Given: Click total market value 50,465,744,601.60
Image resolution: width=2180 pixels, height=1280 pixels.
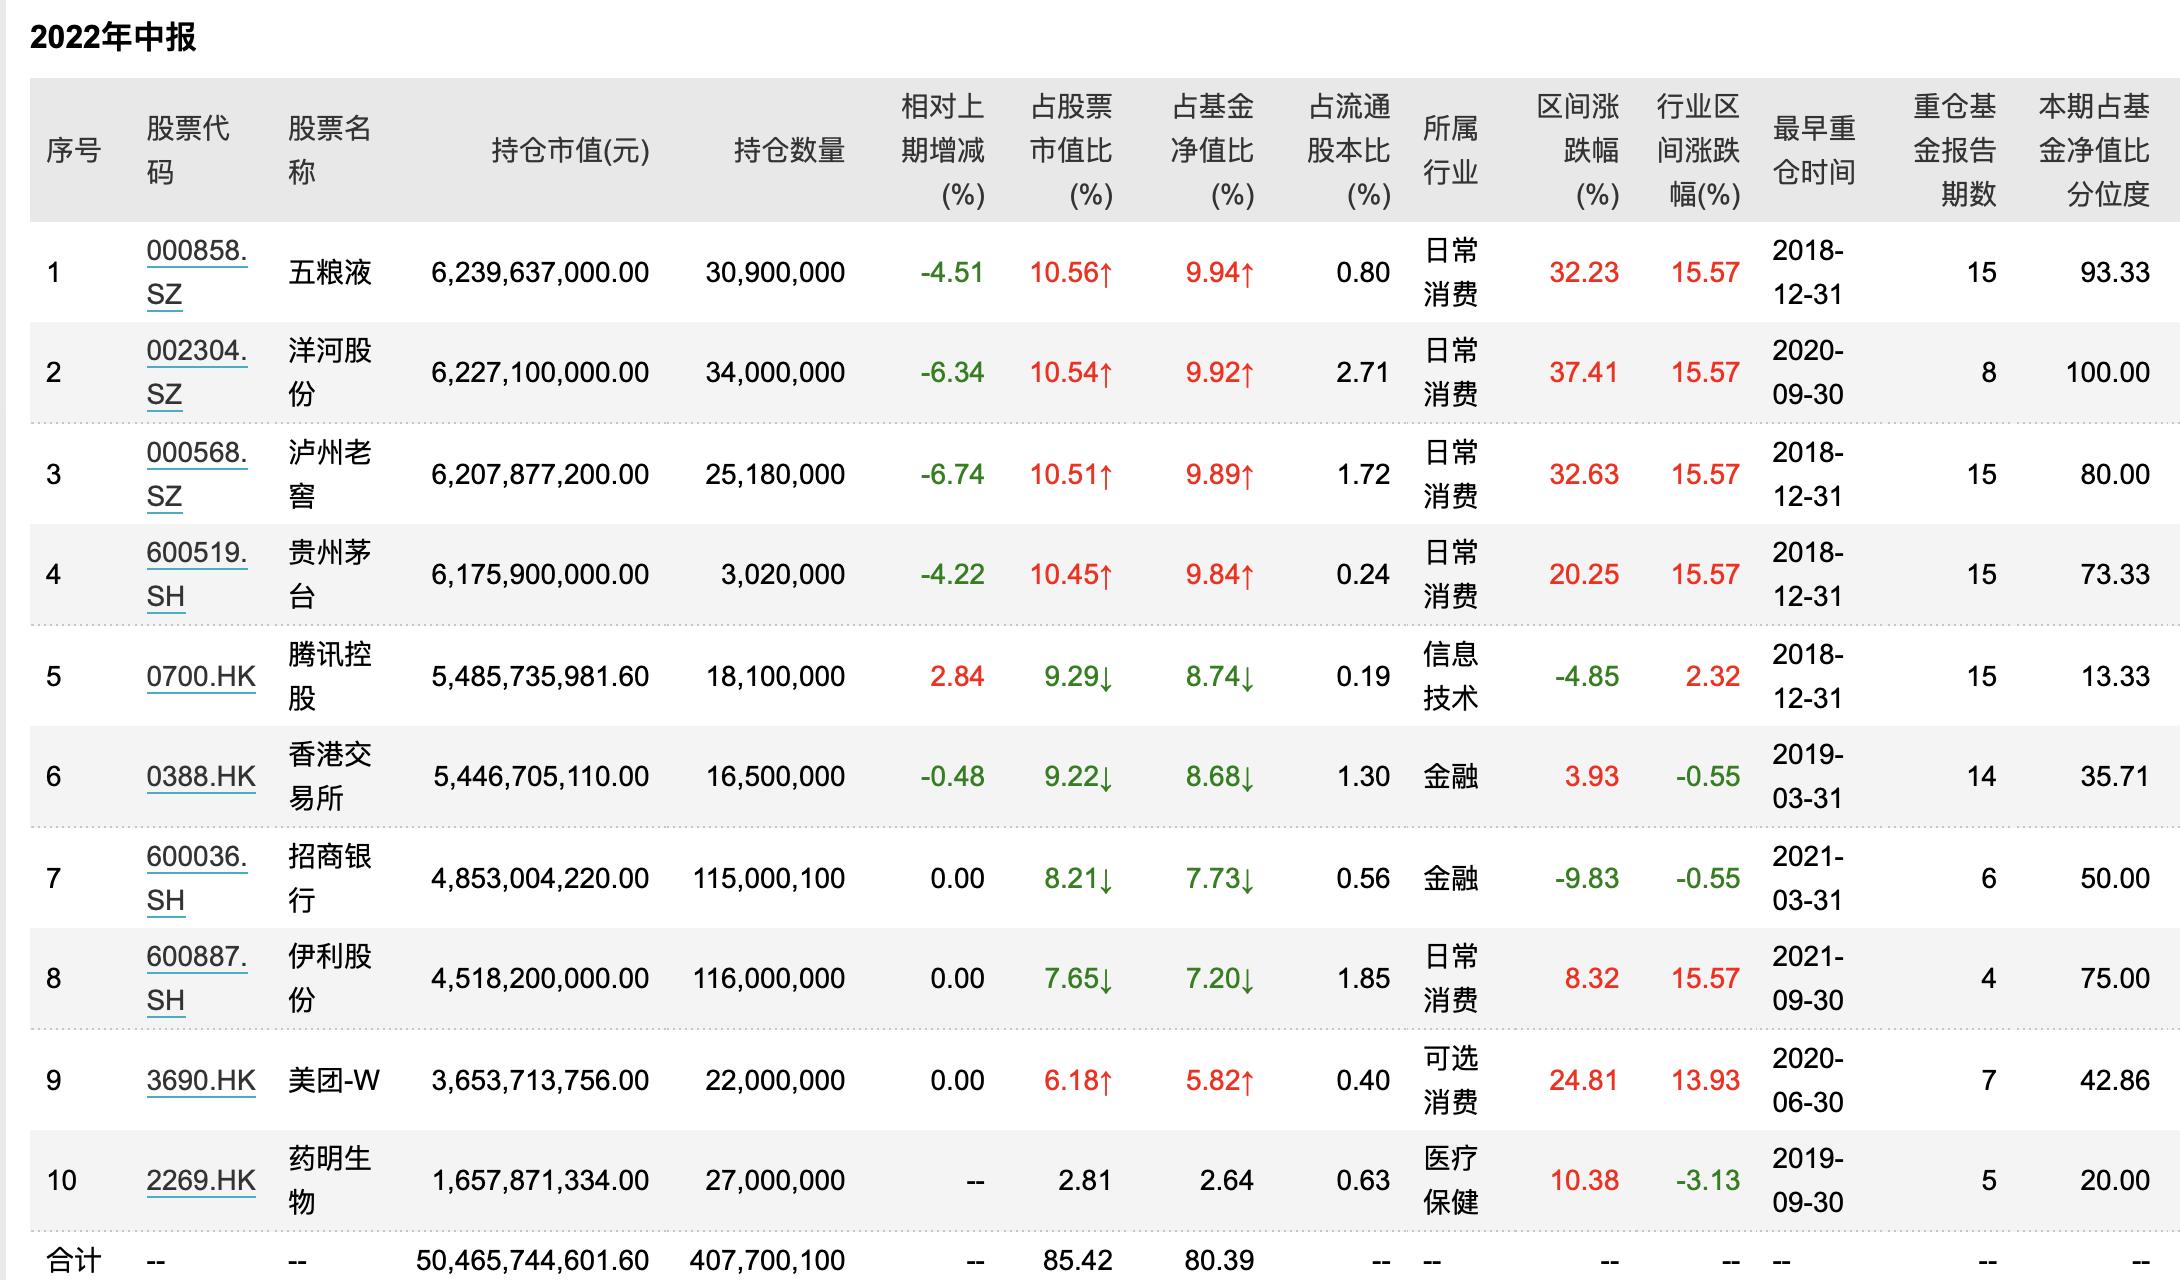Looking at the screenshot, I should point(532,1260).
